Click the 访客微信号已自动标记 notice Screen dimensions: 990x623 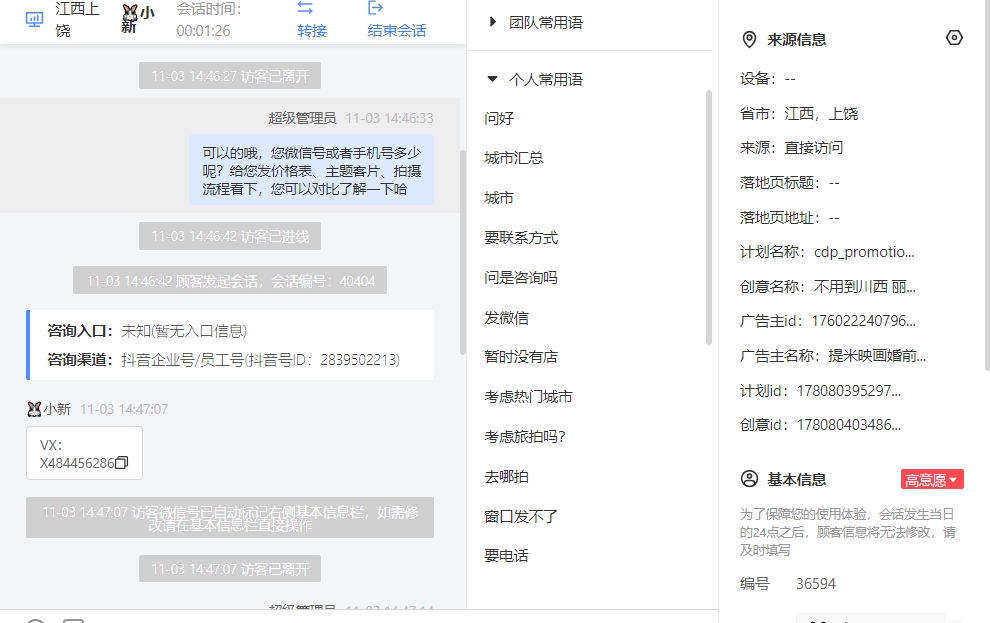[x=230, y=518]
